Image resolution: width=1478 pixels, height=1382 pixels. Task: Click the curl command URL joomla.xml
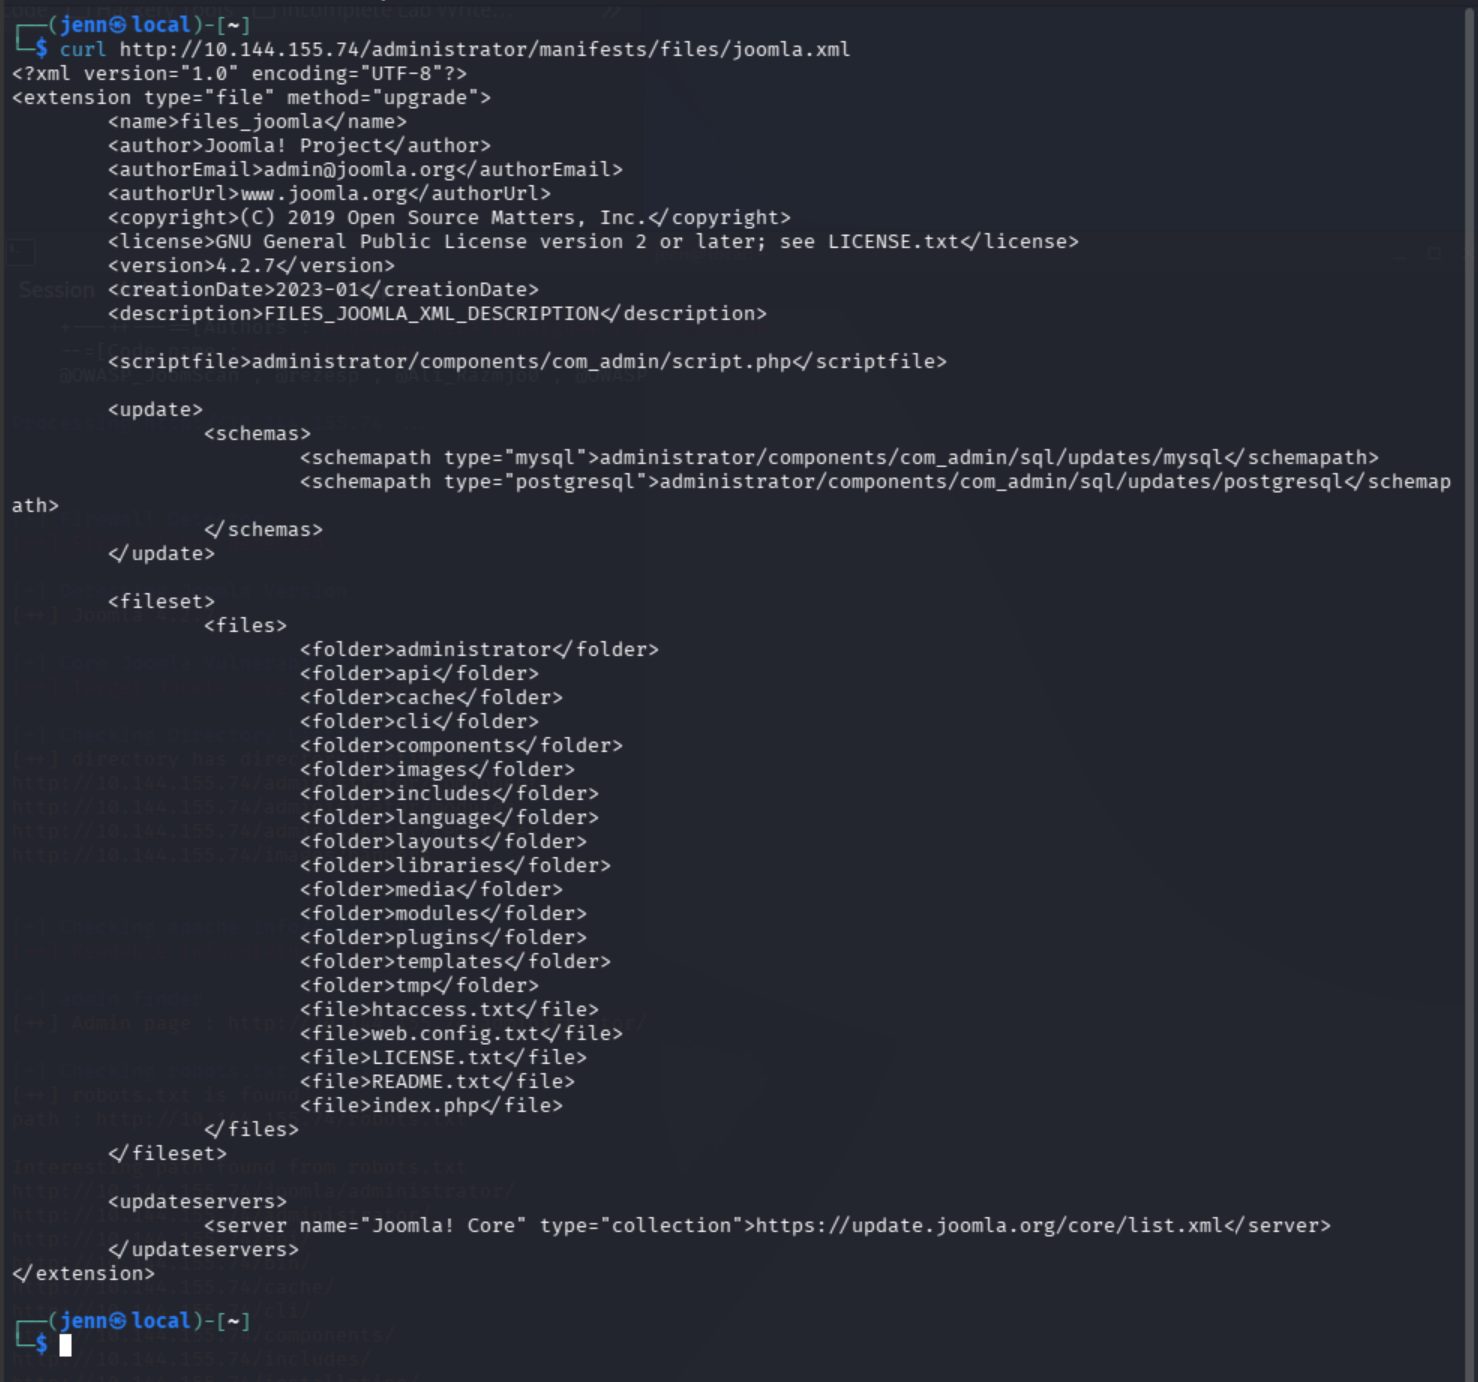pyautogui.click(x=485, y=49)
